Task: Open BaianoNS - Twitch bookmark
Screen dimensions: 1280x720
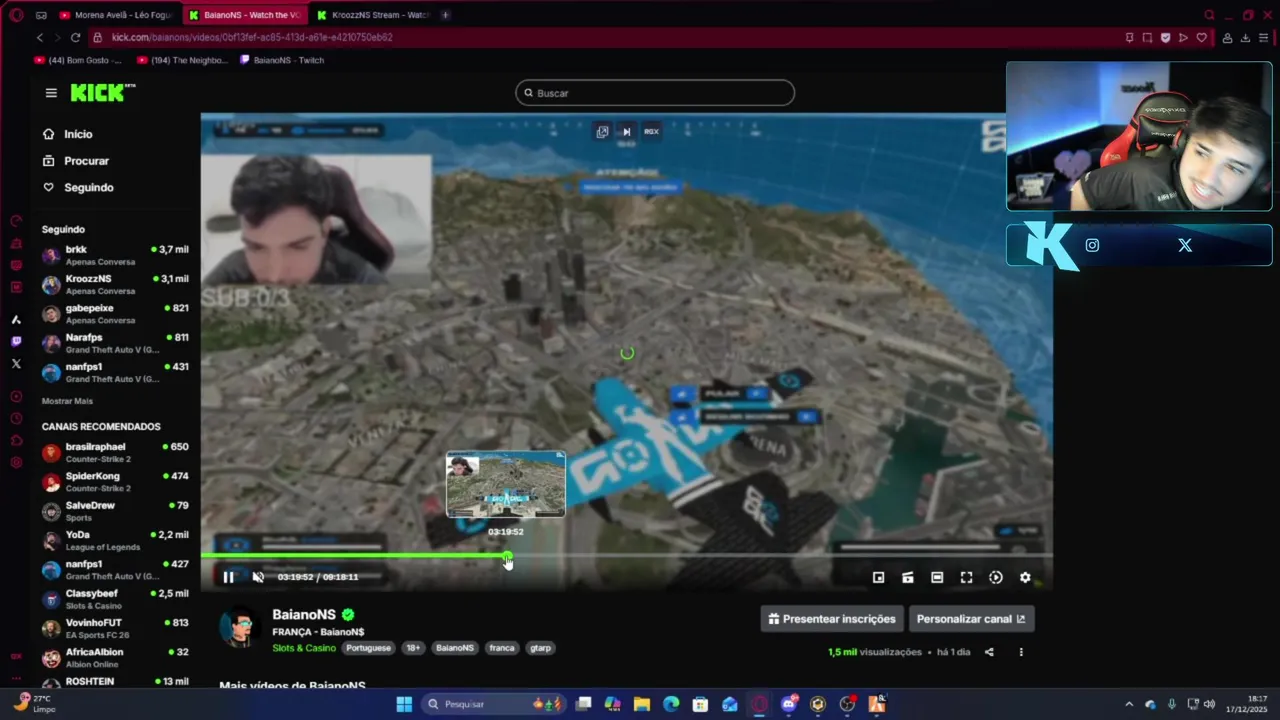Action: (x=282, y=60)
